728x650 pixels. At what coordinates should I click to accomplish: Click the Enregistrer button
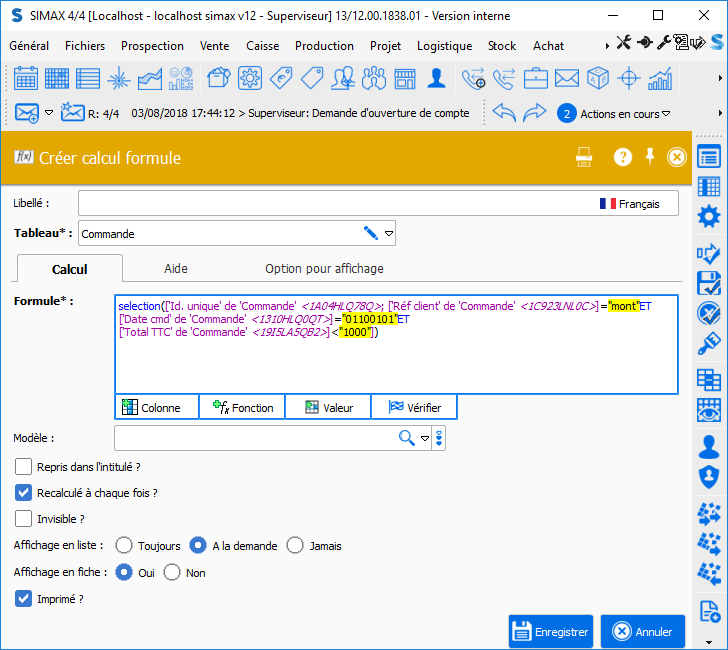pos(551,631)
